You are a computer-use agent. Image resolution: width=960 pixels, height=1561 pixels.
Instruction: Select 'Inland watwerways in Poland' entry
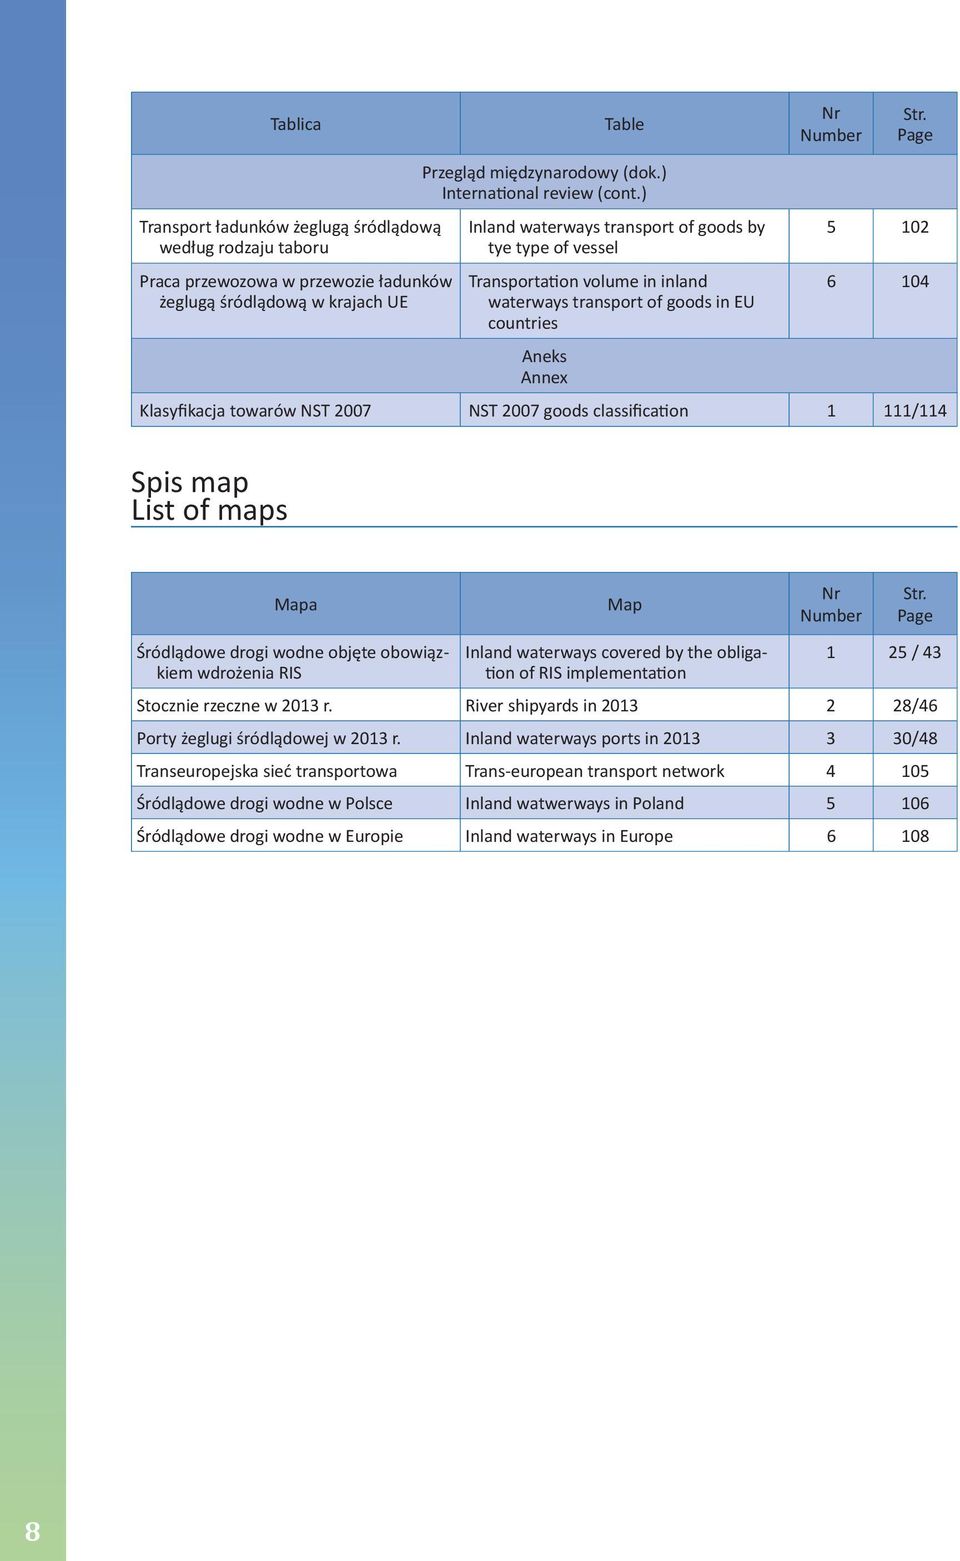click(x=574, y=803)
